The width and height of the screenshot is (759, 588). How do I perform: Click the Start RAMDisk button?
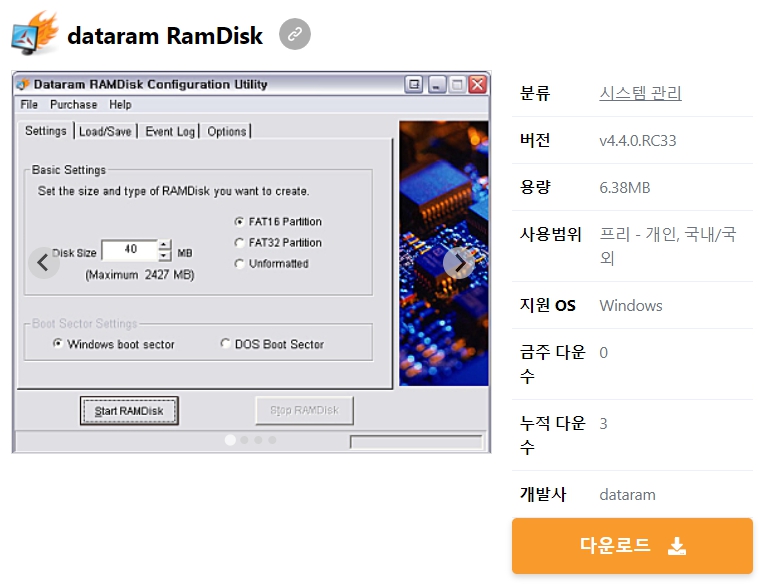129,411
